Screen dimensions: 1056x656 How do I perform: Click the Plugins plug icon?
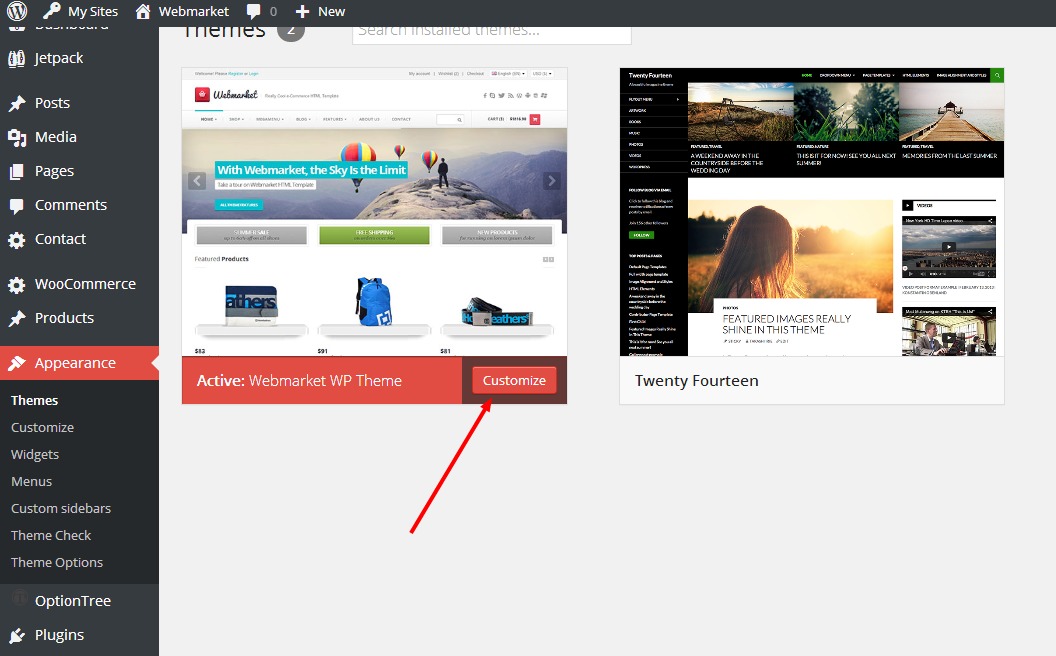tap(17, 636)
